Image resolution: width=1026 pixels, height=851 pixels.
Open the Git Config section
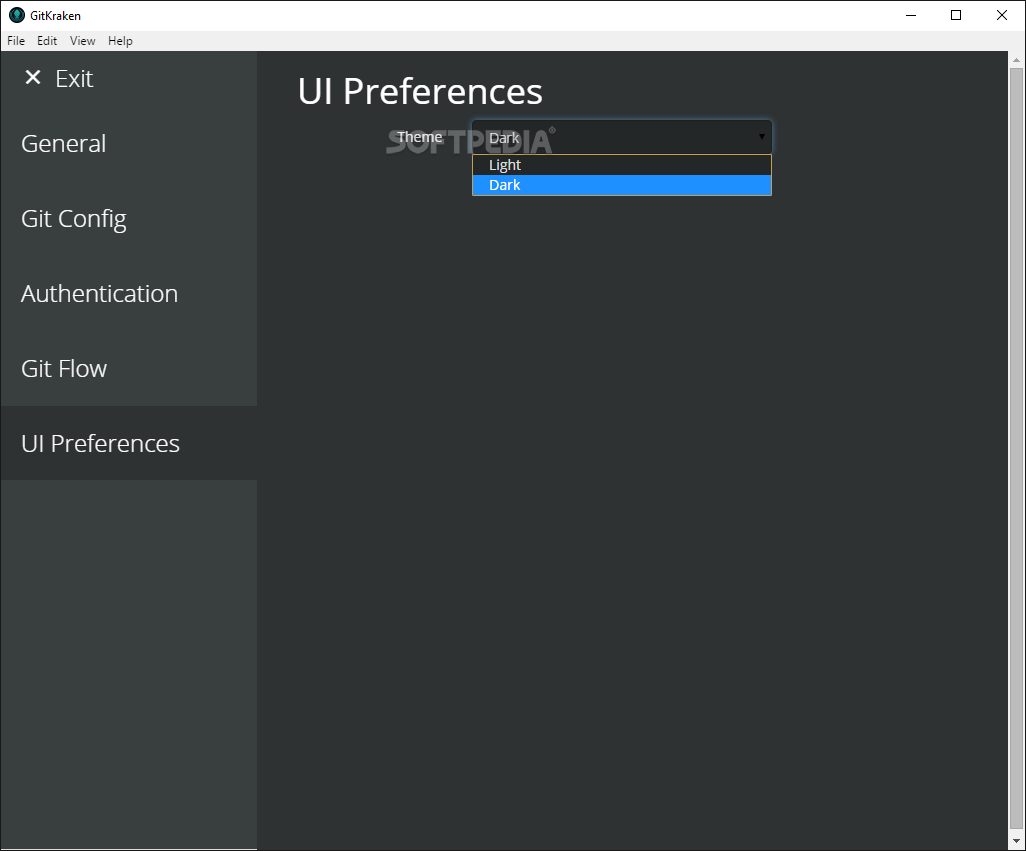129,219
